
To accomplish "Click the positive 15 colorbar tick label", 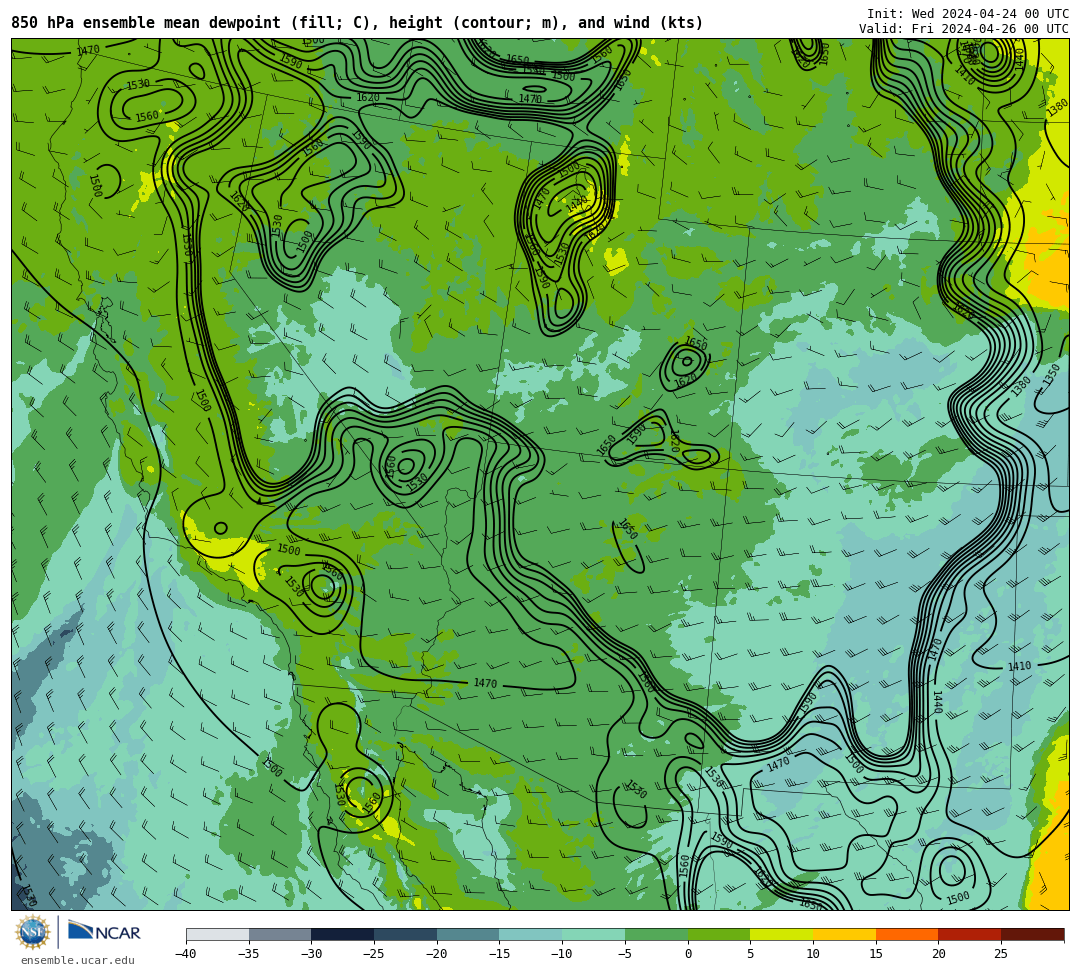I will pos(875,954).
